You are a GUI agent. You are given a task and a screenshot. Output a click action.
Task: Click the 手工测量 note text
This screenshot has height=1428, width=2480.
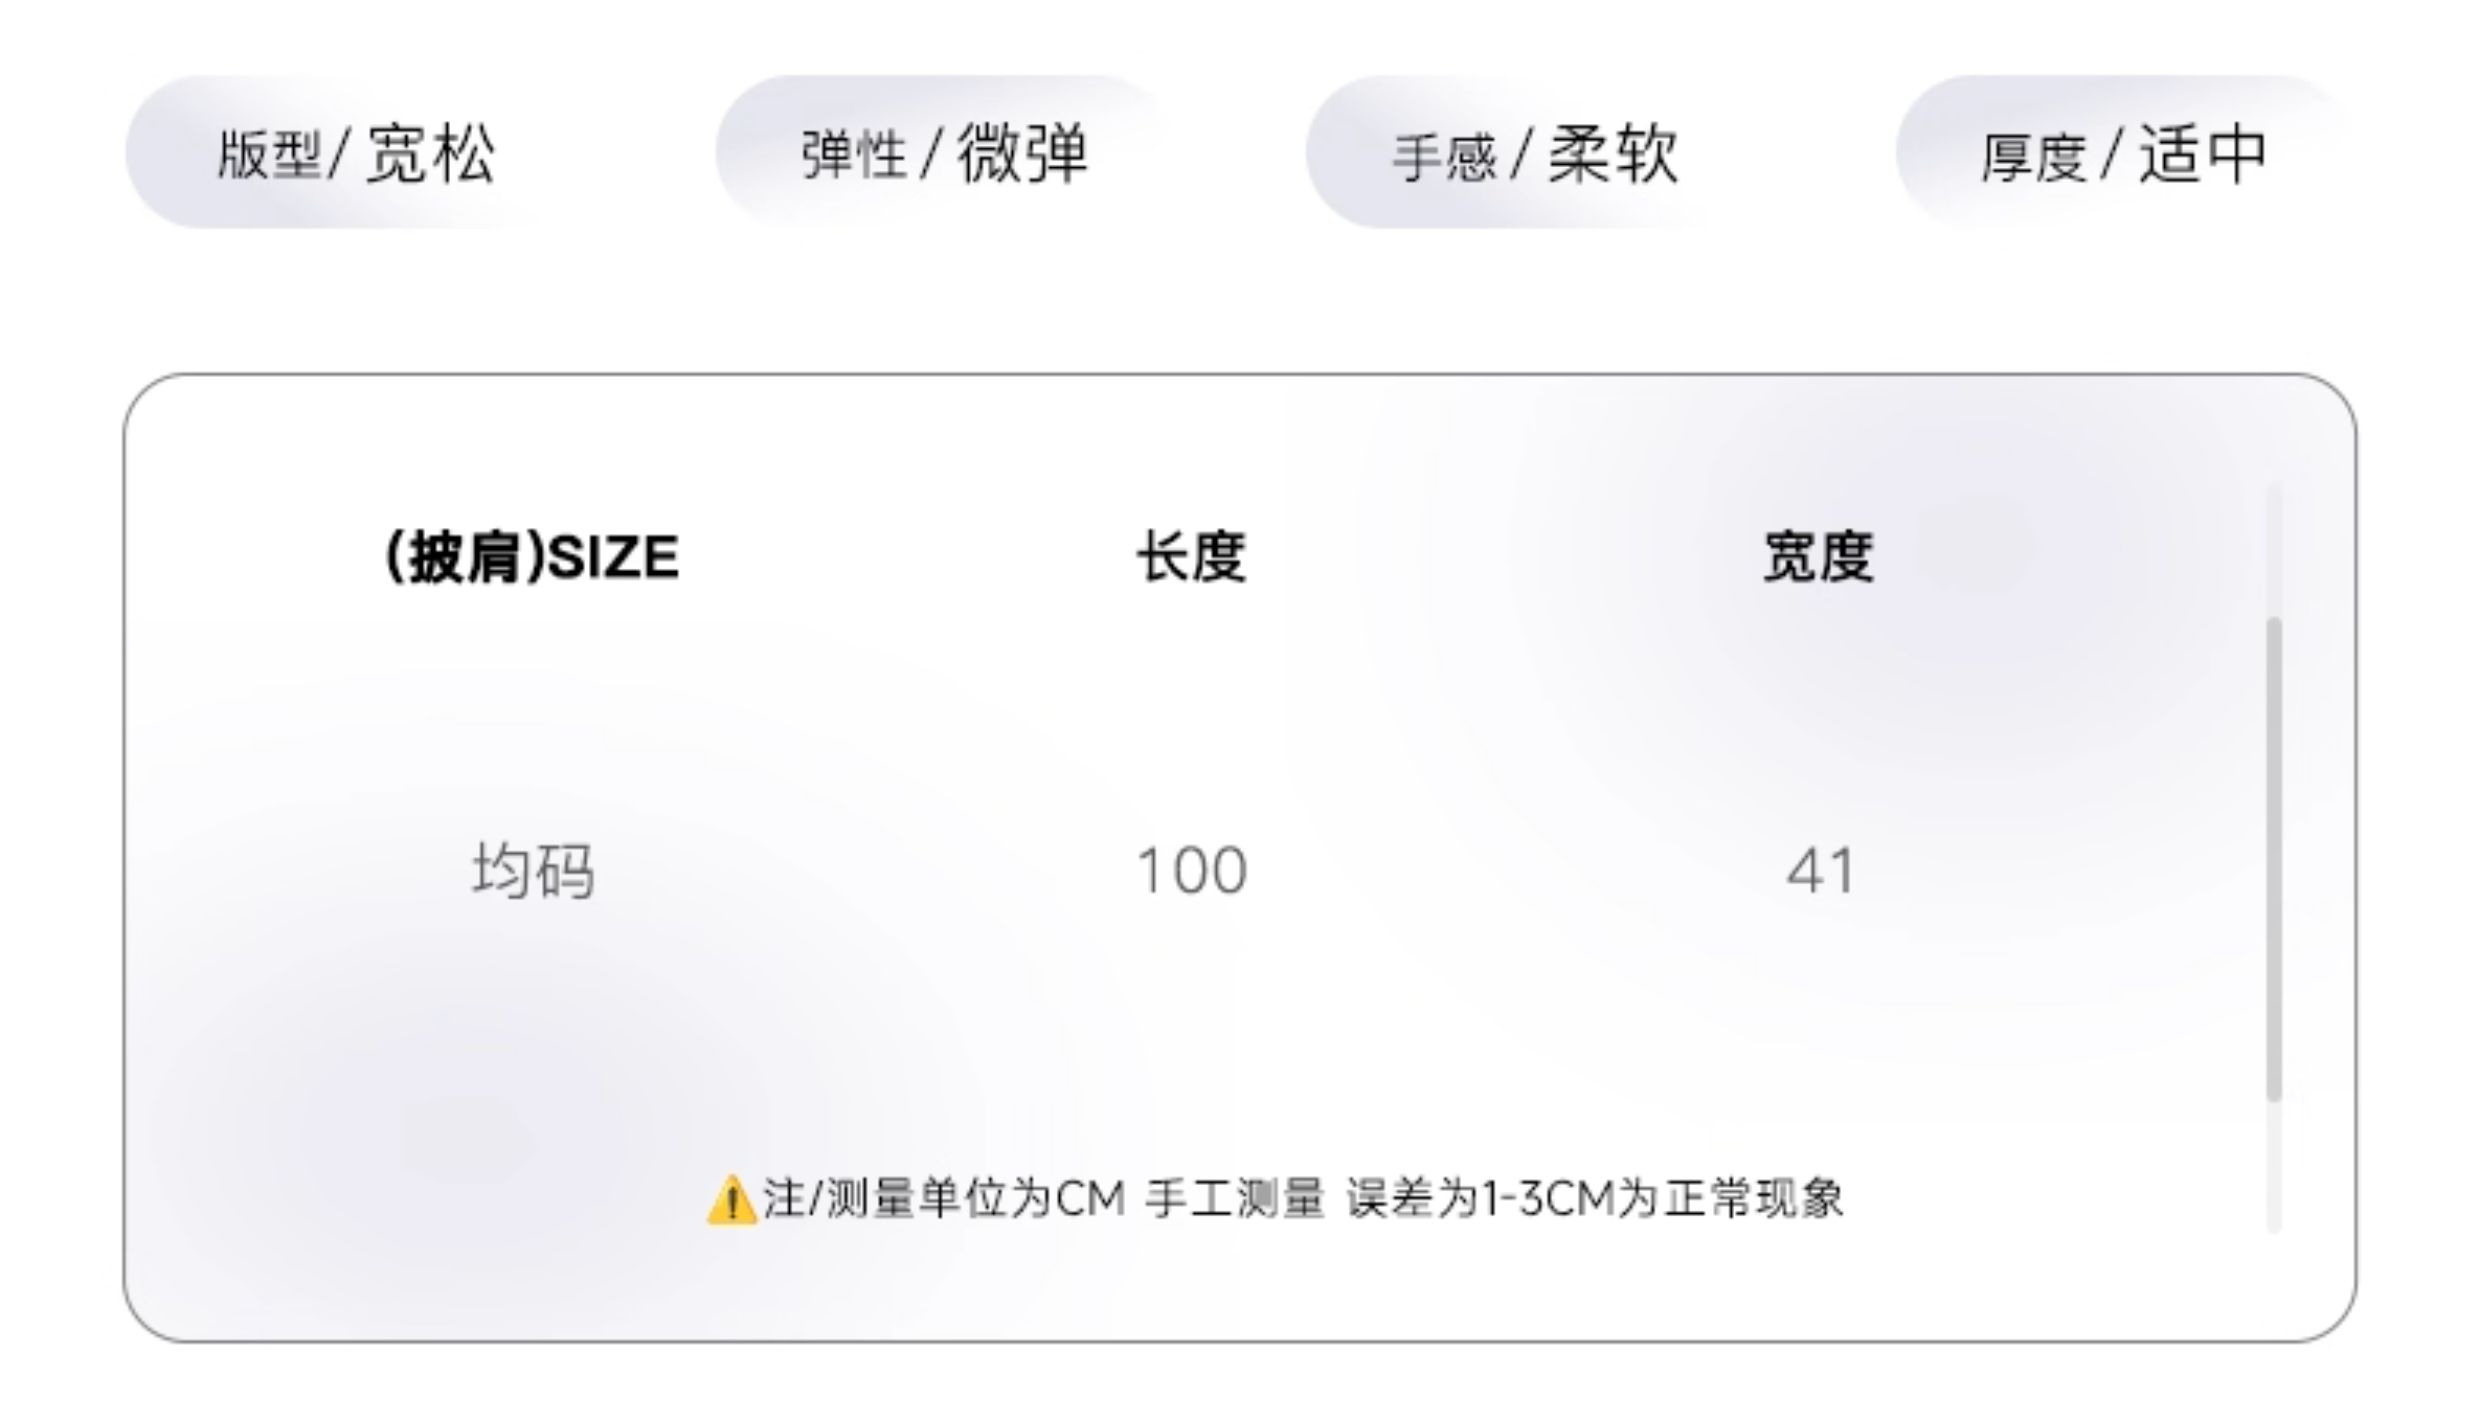[x=1235, y=1198]
